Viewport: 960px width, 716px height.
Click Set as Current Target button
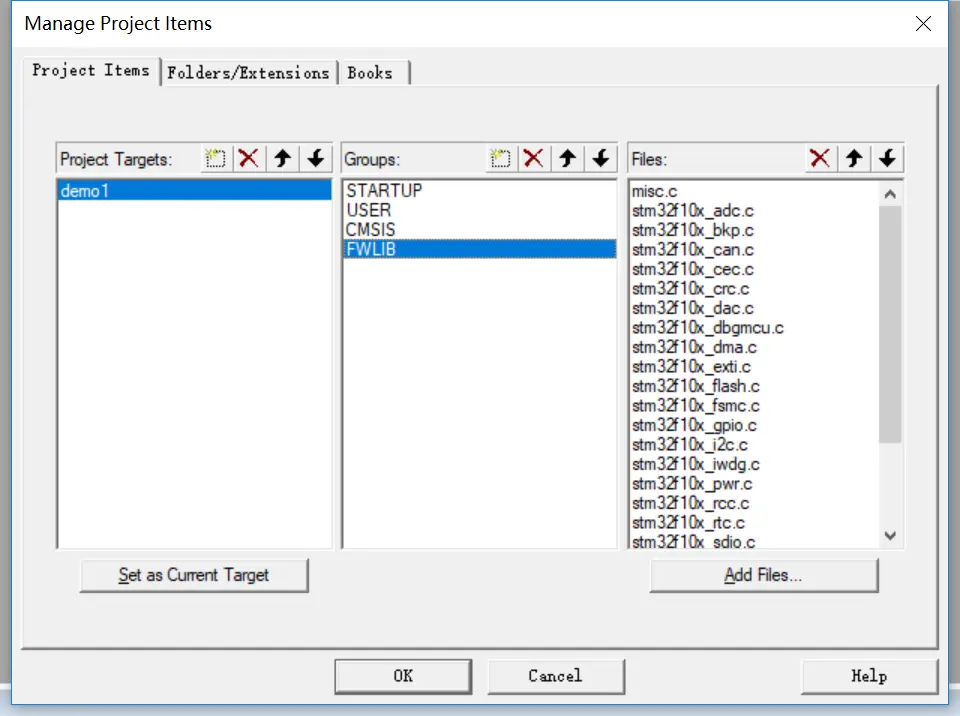pos(194,575)
